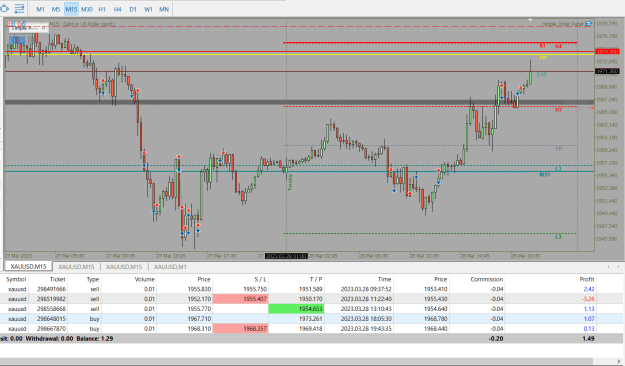Image resolution: width=625 pixels, height=366 pixels.
Task: Sort trades by Symbol column header
Action: [x=16, y=279]
